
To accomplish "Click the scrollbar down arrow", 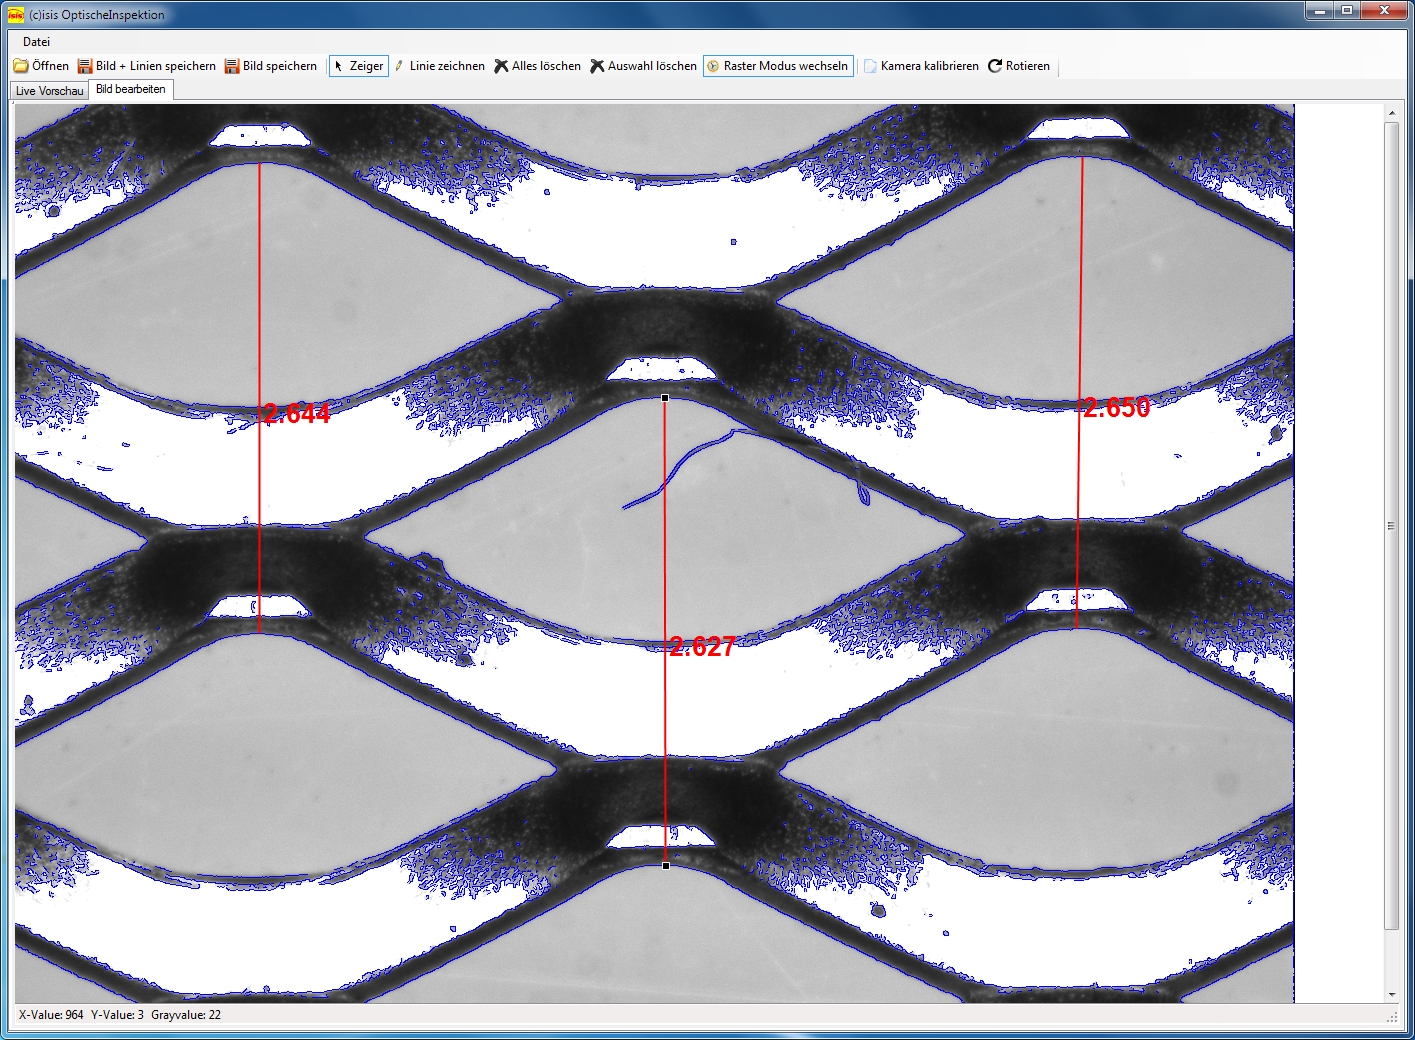I will (1391, 995).
